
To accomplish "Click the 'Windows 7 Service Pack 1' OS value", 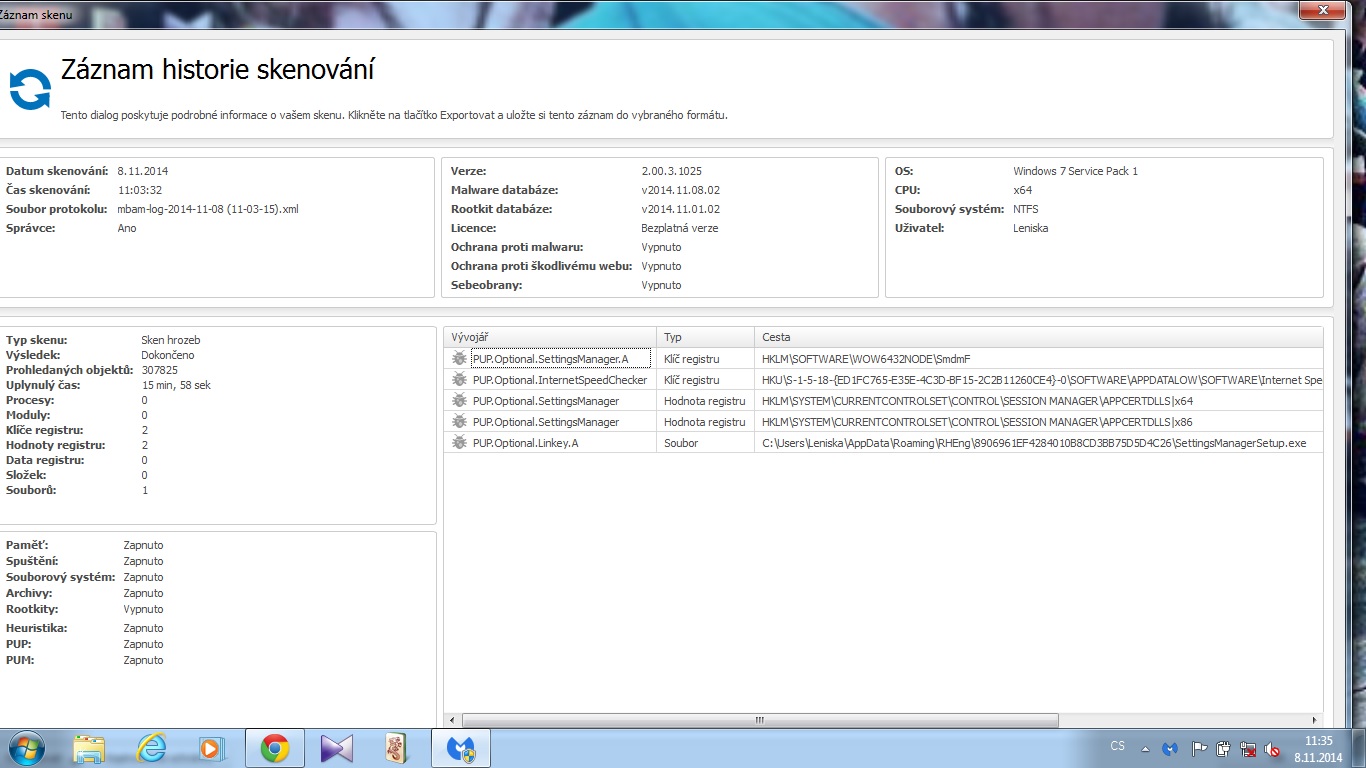I will 1075,171.
